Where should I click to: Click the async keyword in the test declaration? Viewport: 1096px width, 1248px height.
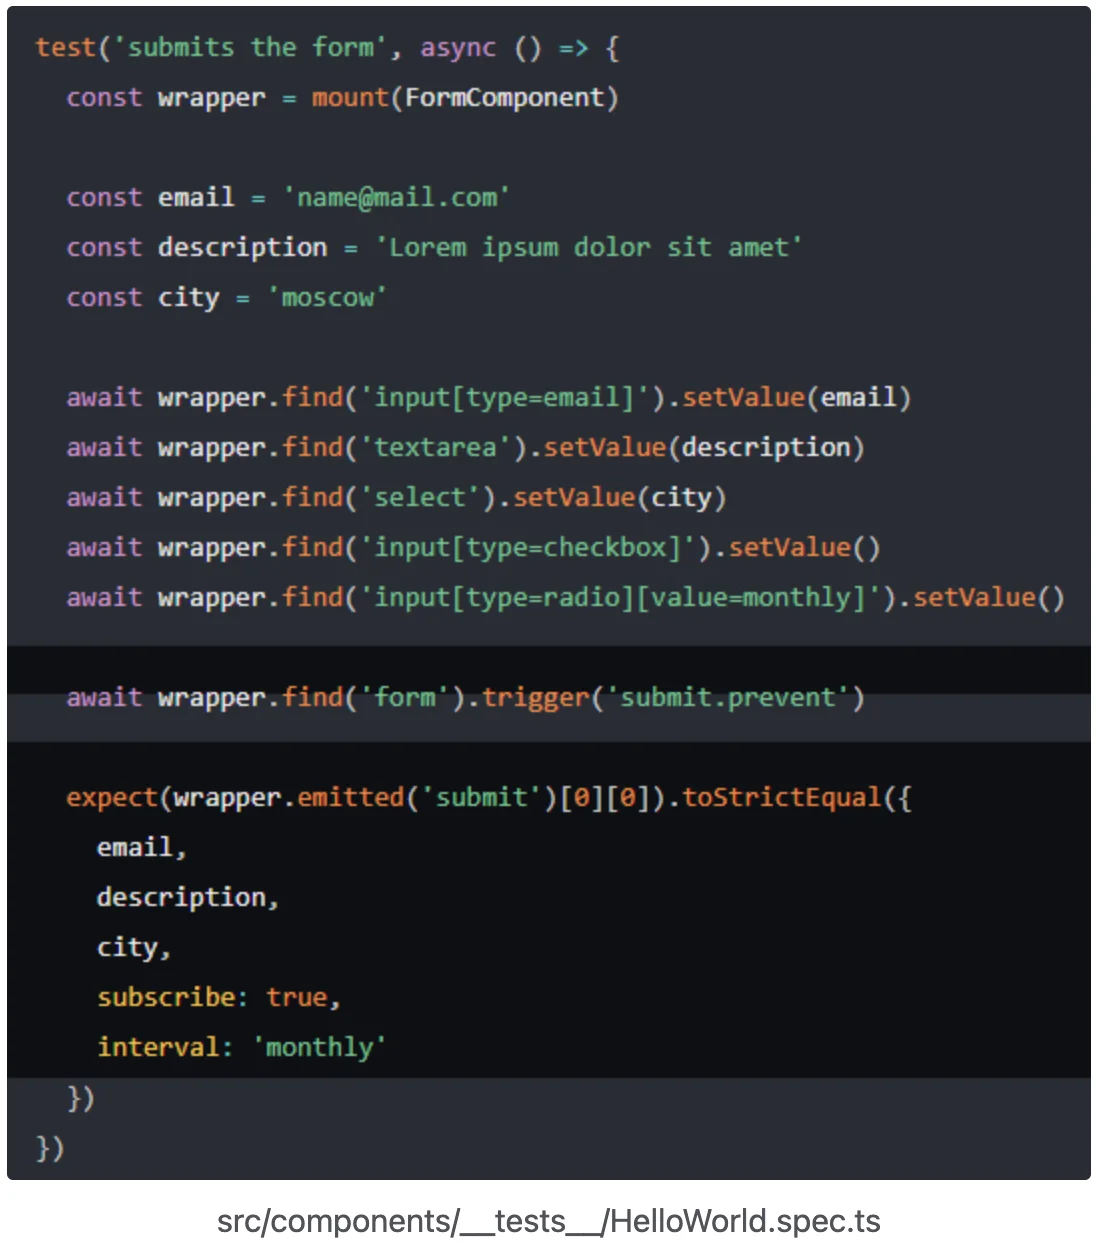tap(457, 47)
